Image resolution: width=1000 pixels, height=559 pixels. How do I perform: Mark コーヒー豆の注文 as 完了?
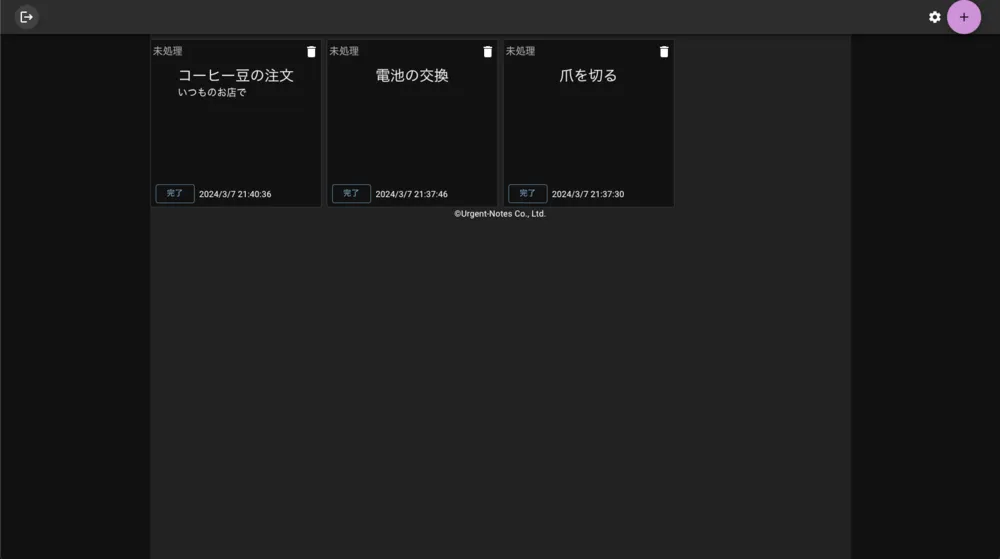175,194
